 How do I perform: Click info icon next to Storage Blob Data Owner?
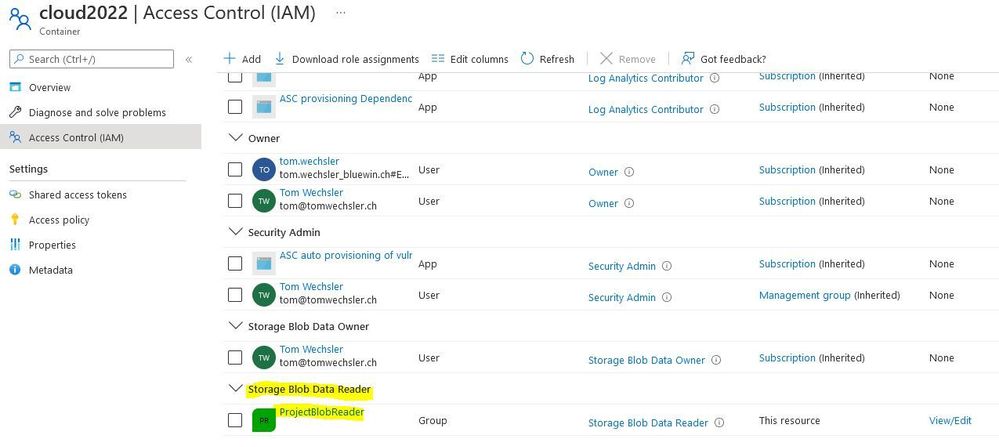coord(716,360)
